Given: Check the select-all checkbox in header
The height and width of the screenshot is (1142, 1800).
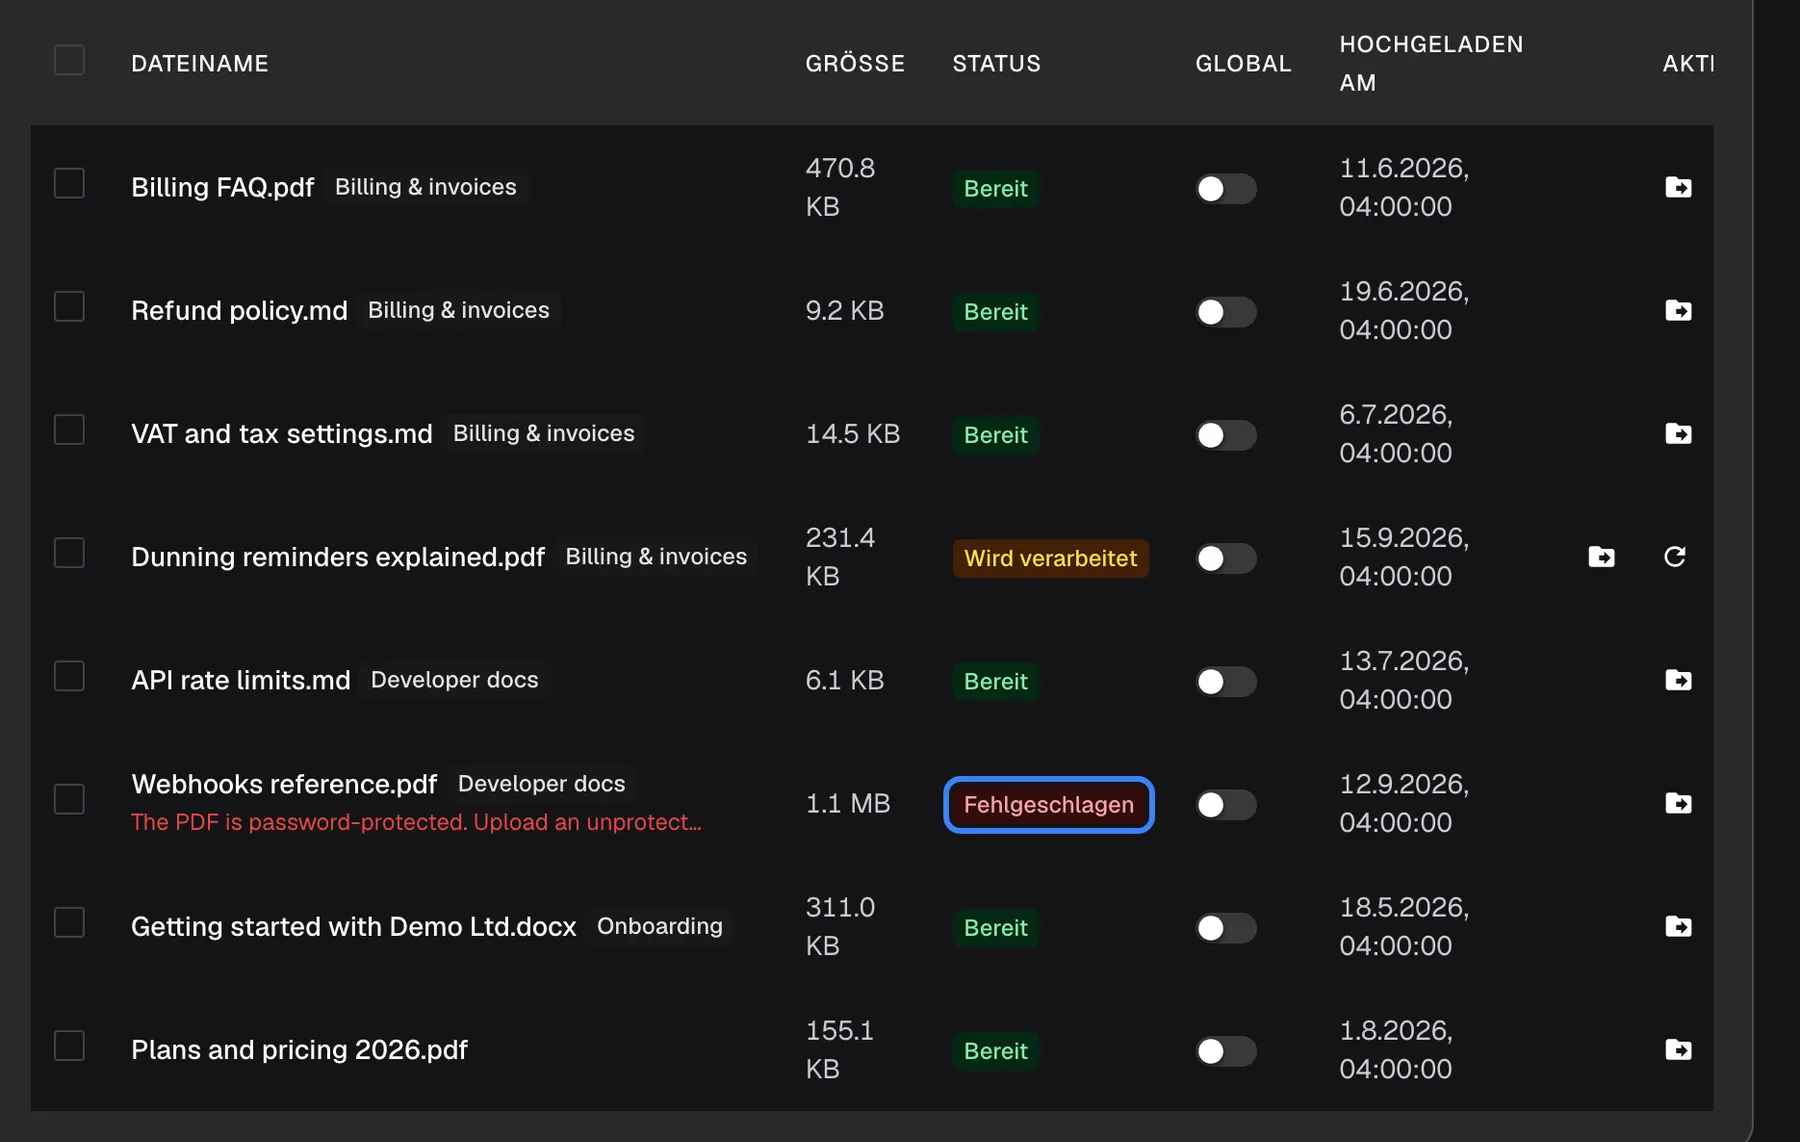Looking at the screenshot, I should coord(69,60).
